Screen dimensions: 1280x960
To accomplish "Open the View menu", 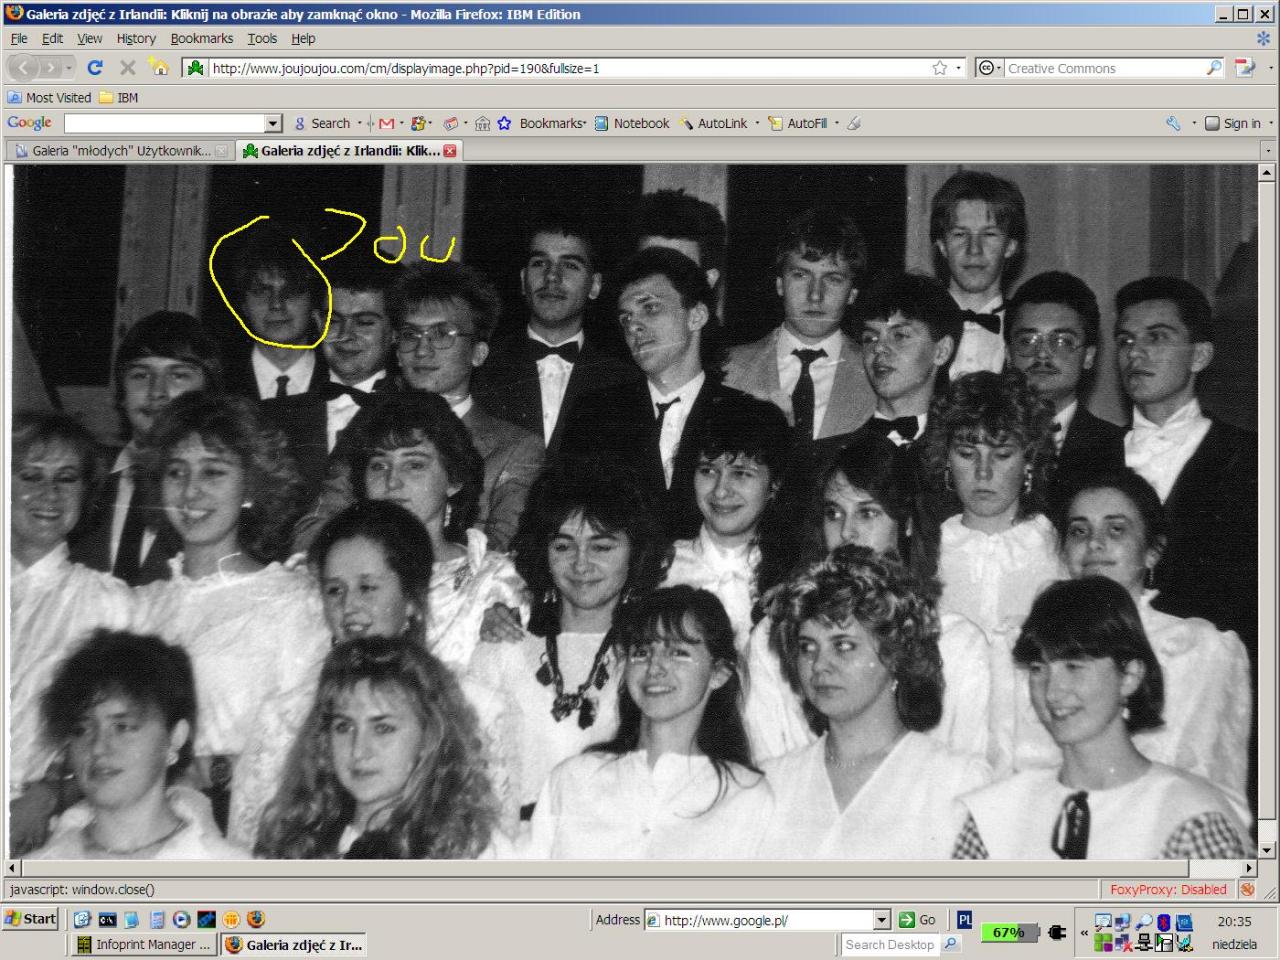I will pyautogui.click(x=90, y=38).
